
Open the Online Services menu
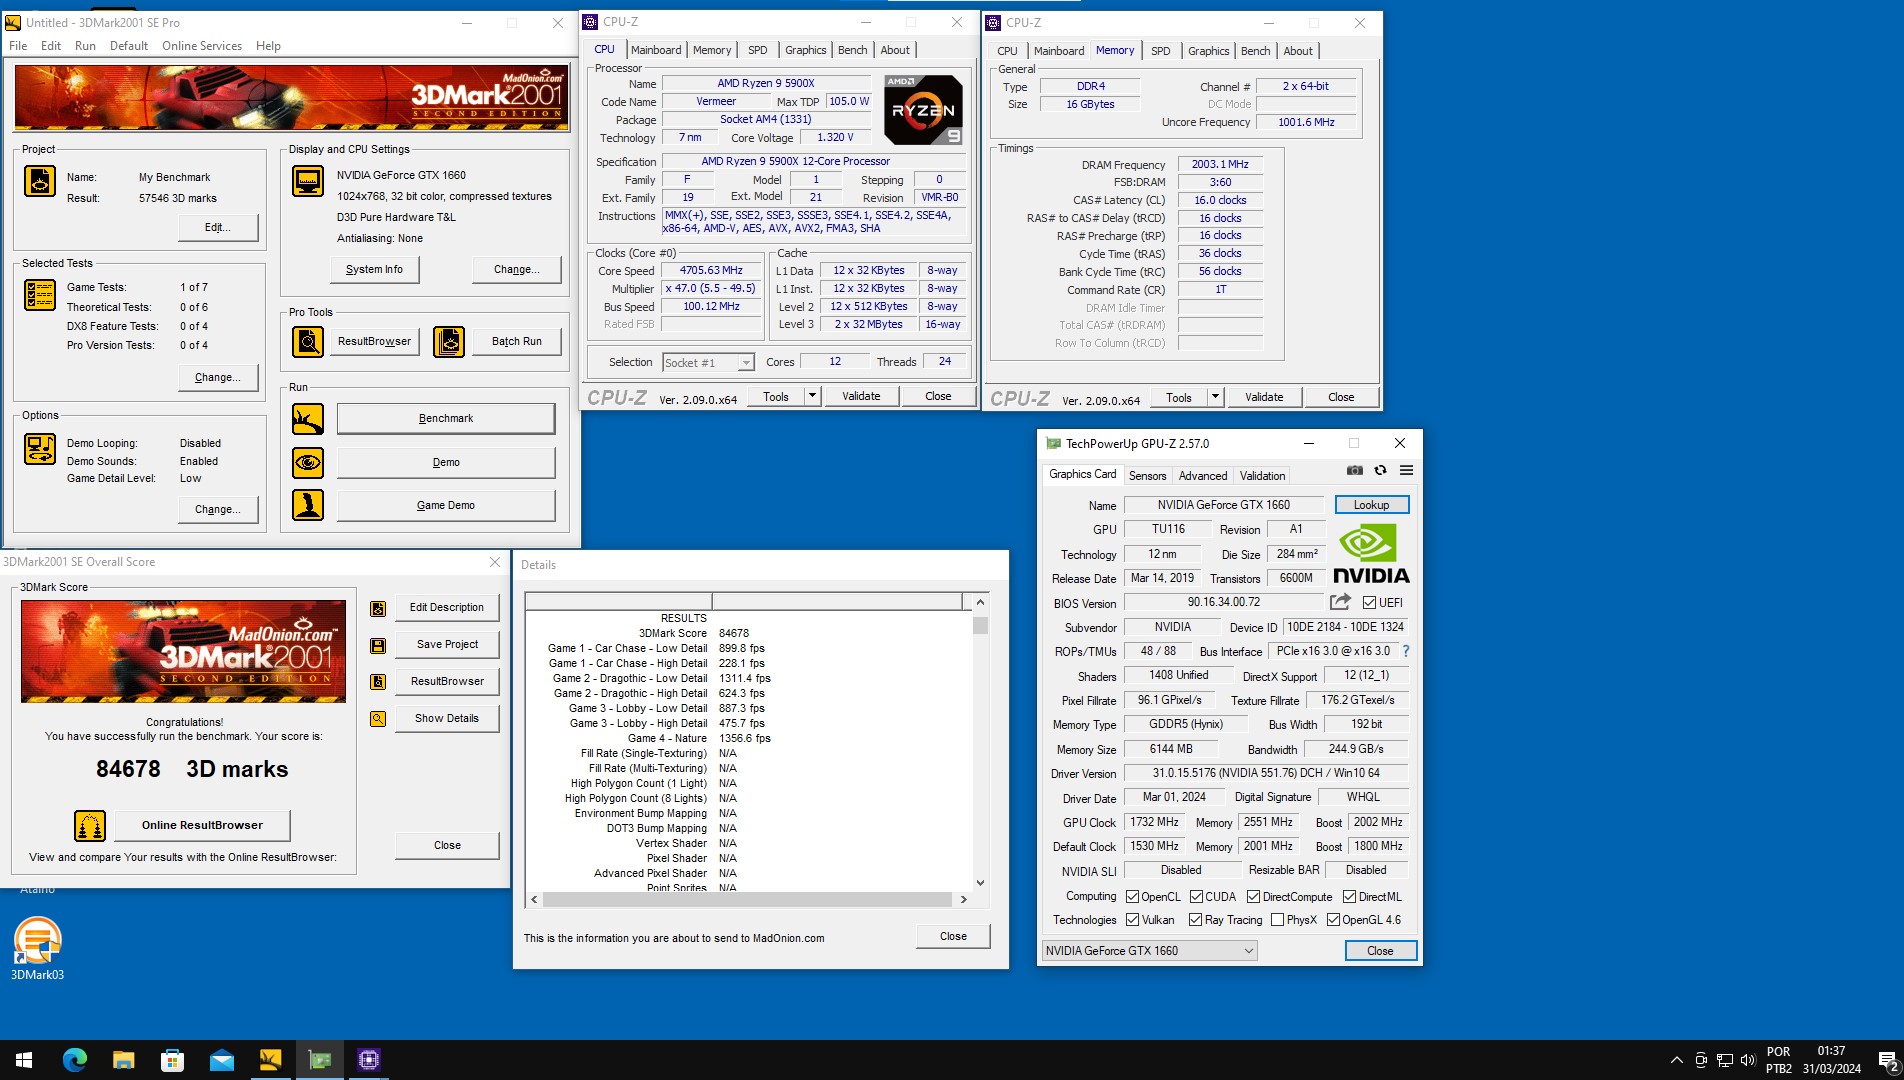coord(202,46)
